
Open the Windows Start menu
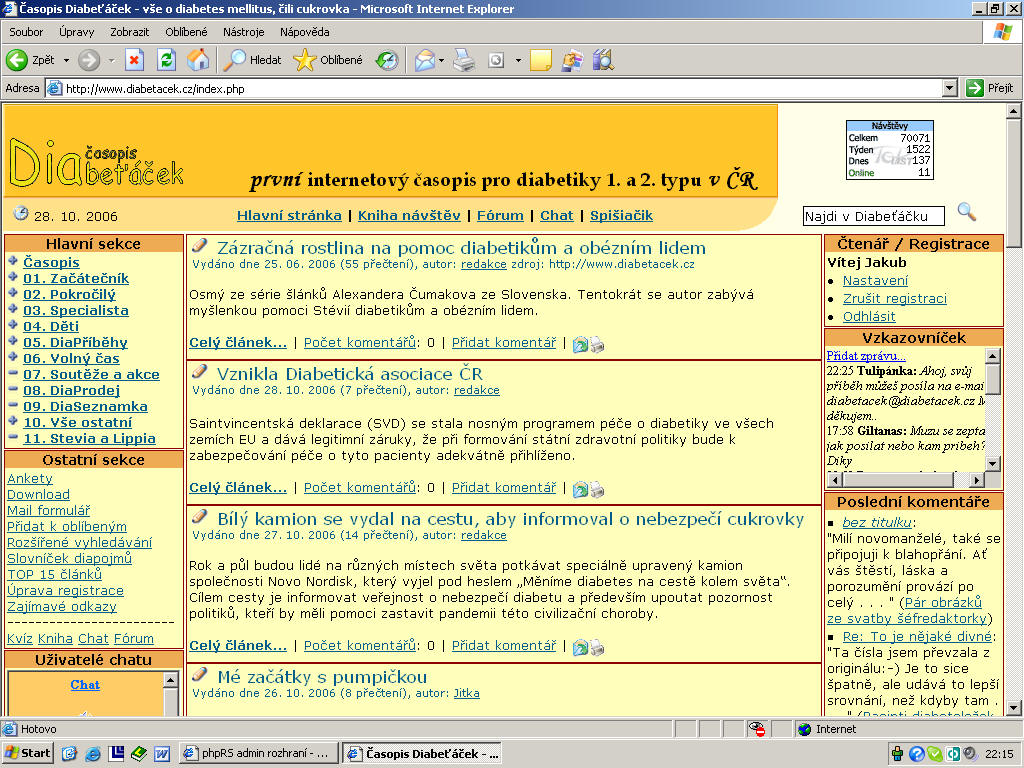pos(28,754)
